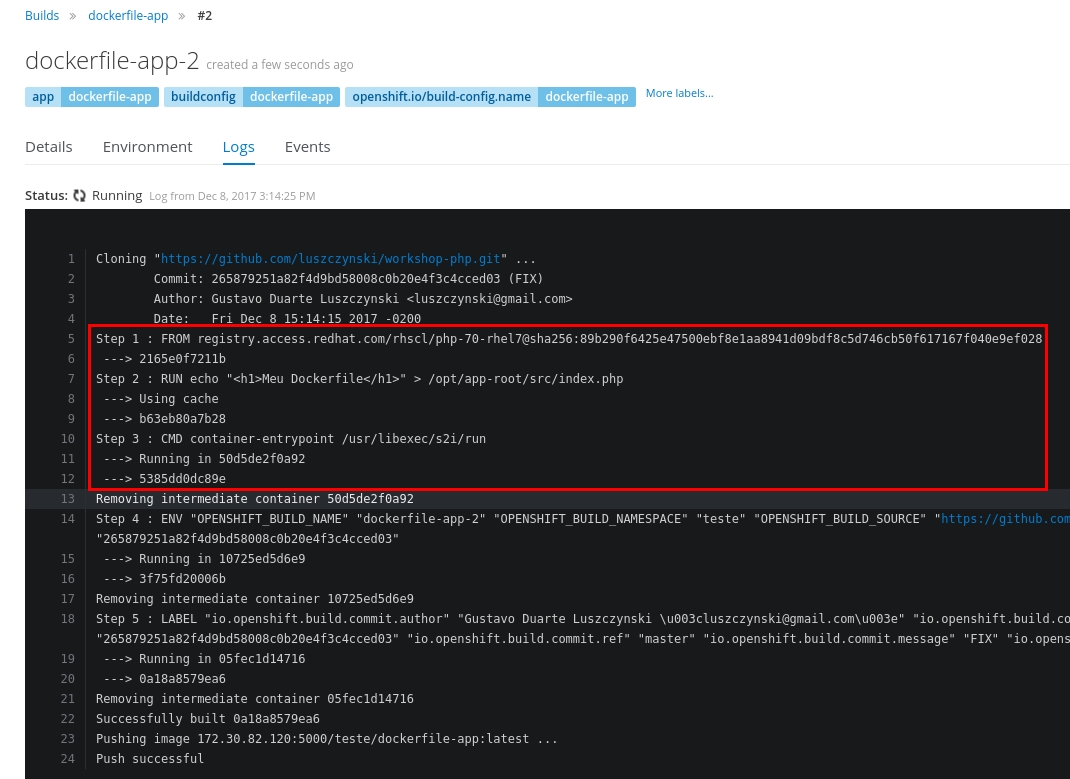Open the GitHub workshop-php.git link in log
Viewport: 1070px width, 779px height.
click(x=330, y=259)
